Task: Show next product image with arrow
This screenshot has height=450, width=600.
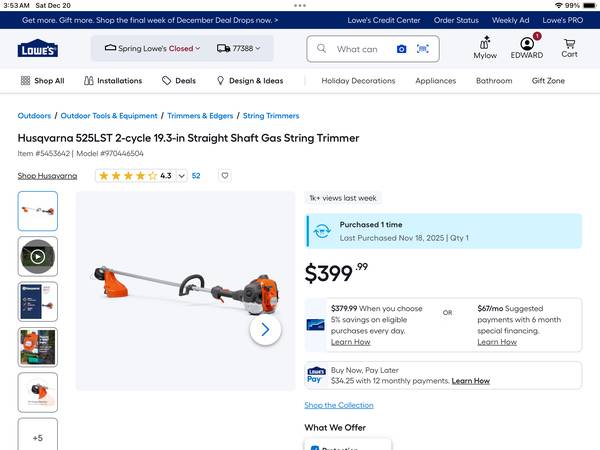Action: tap(265, 329)
